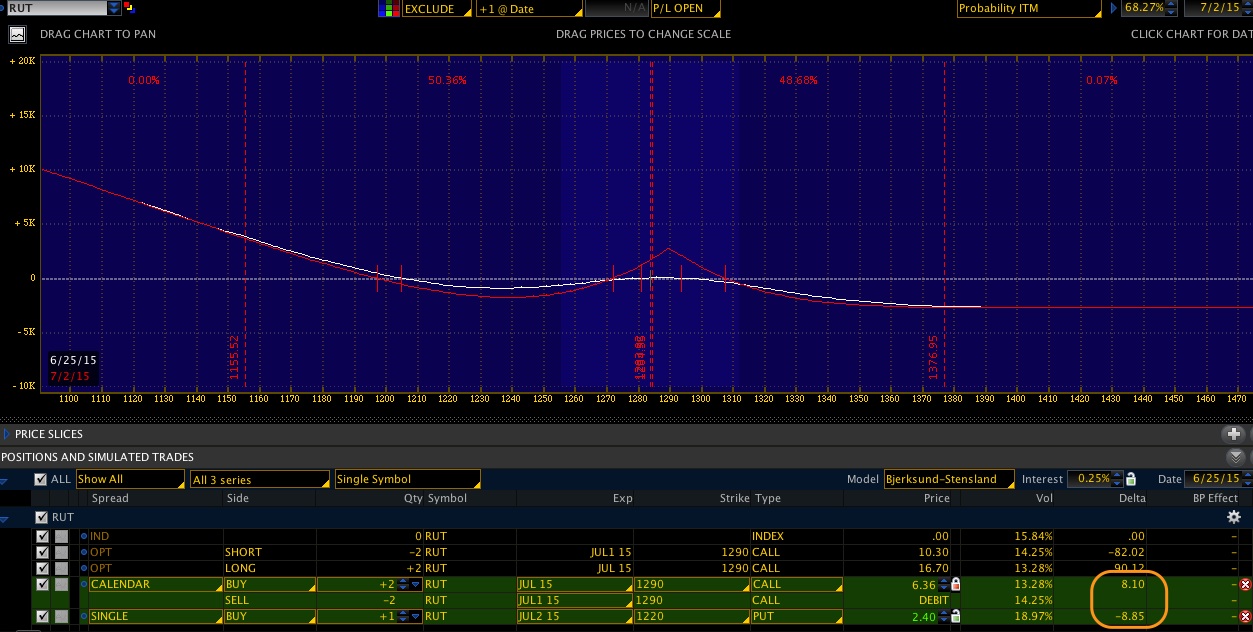
Task: Toggle the SINGLE price 2.40 lock icon
Action: [956, 616]
